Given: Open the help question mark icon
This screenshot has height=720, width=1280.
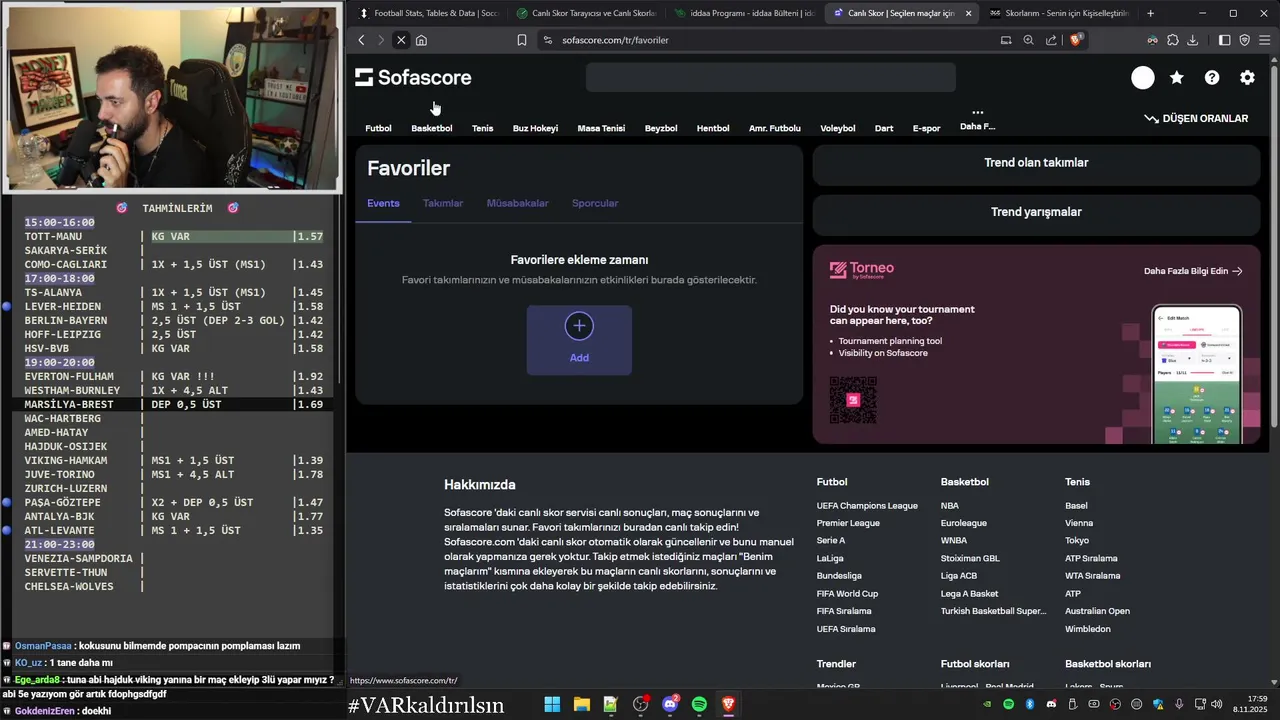Looking at the screenshot, I should pos(1212,78).
